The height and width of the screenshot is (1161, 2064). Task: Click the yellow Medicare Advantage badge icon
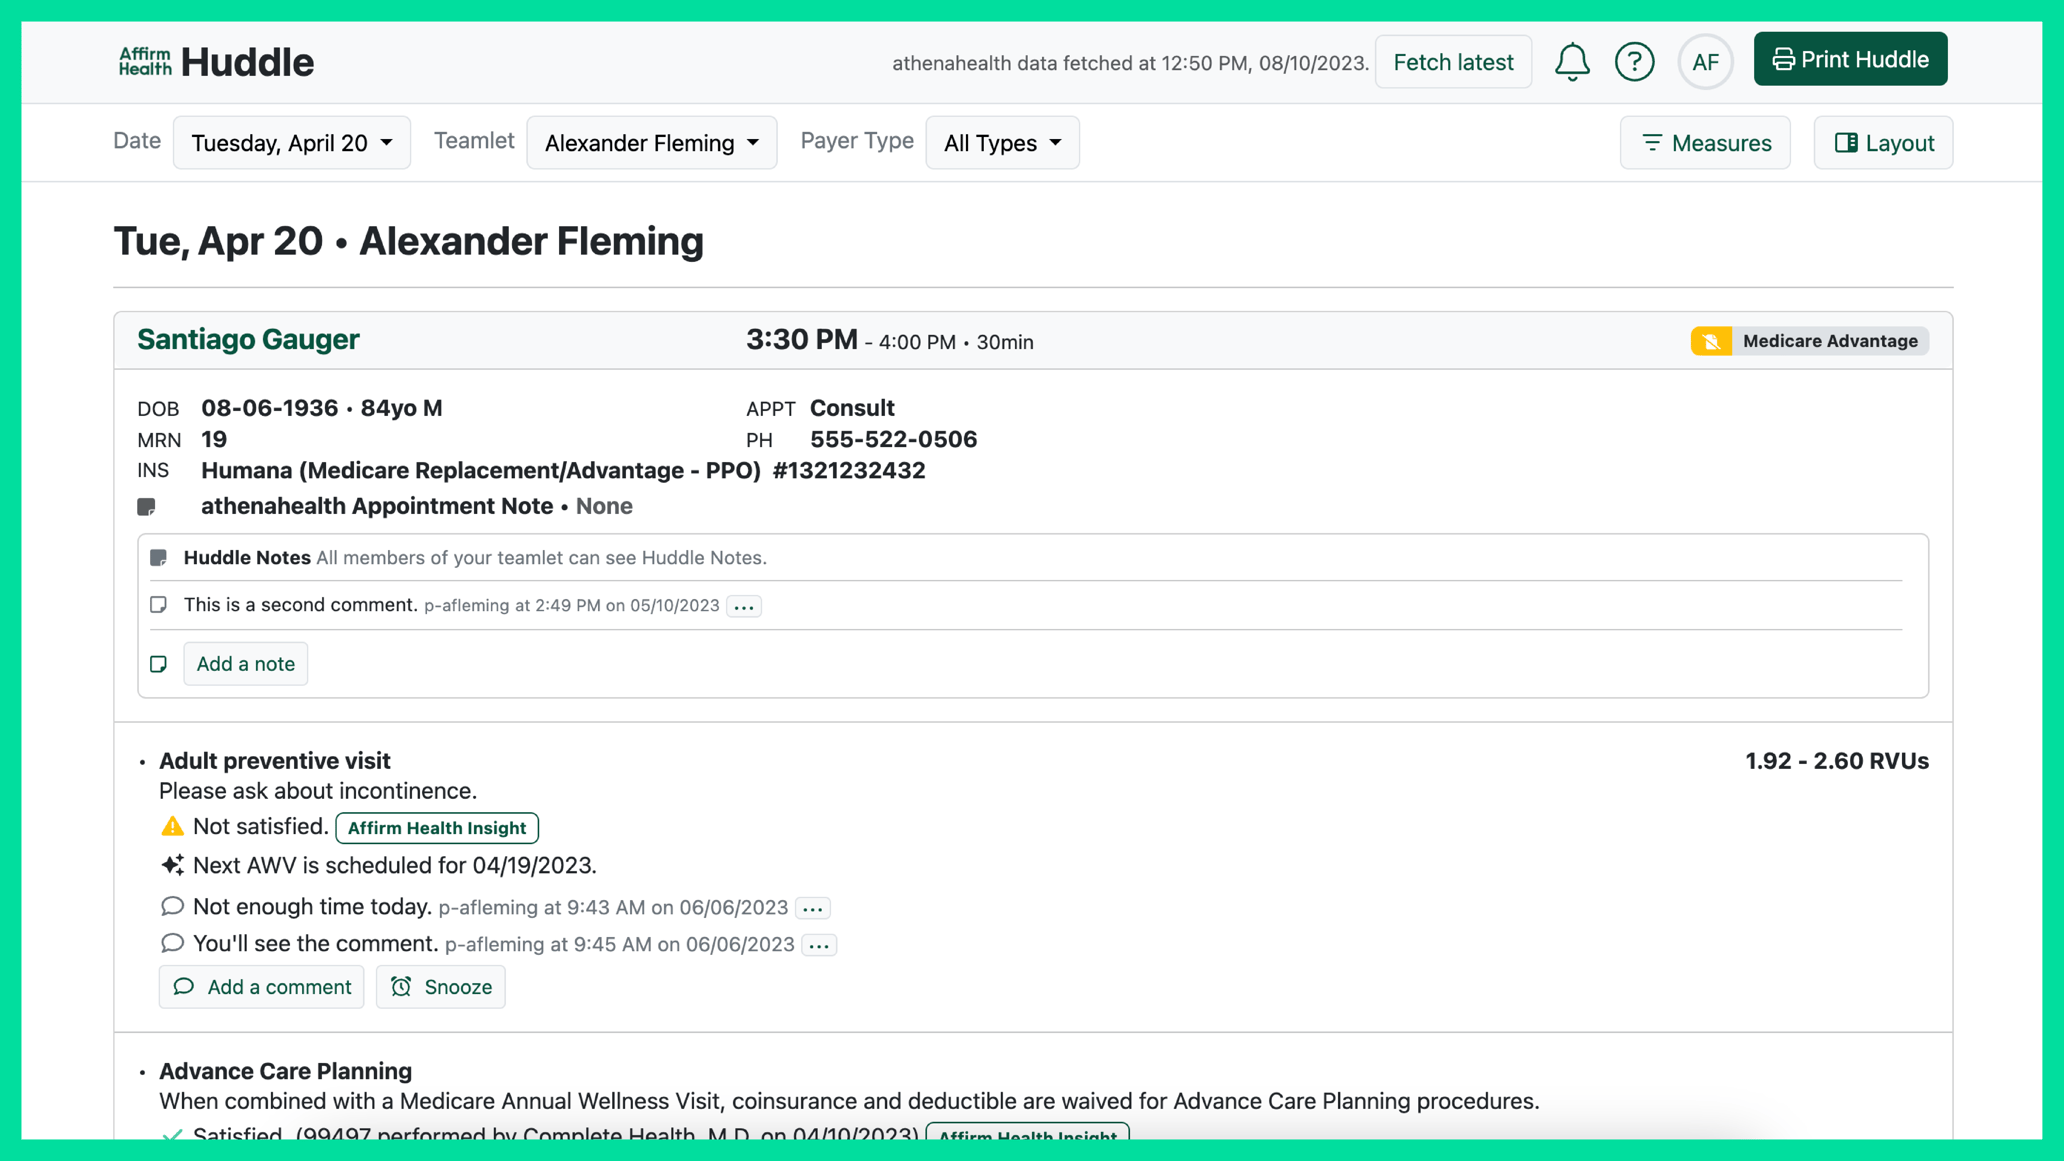tap(1711, 341)
